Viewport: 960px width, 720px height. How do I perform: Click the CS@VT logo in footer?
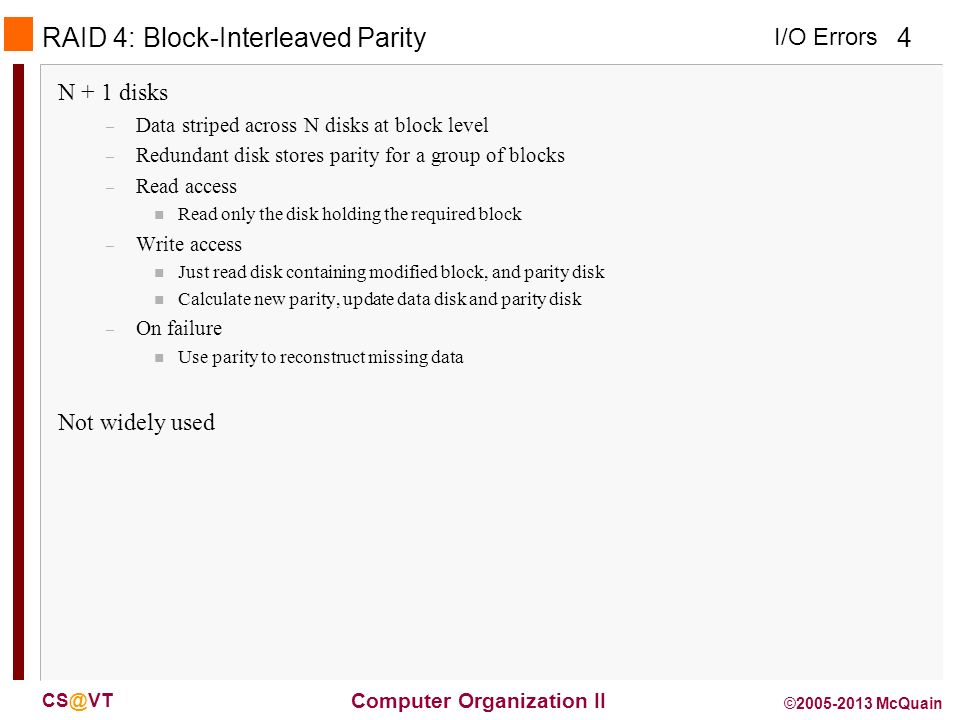[x=78, y=701]
